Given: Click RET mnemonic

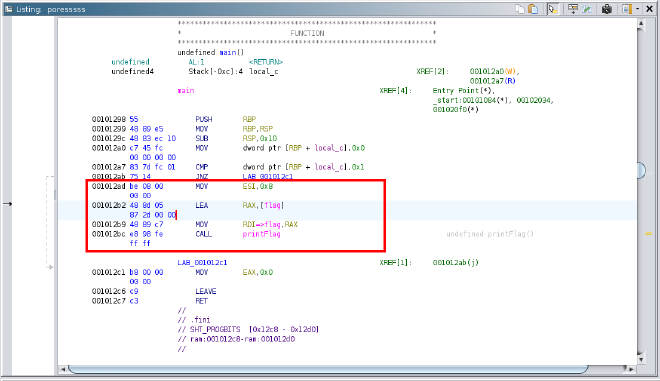Looking at the screenshot, I should (x=202, y=301).
